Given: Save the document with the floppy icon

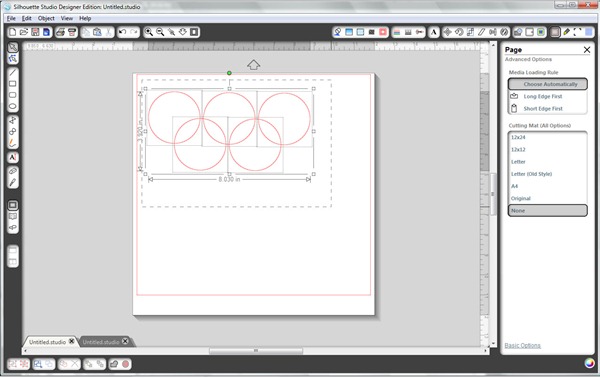Looking at the screenshot, I should click(x=35, y=32).
